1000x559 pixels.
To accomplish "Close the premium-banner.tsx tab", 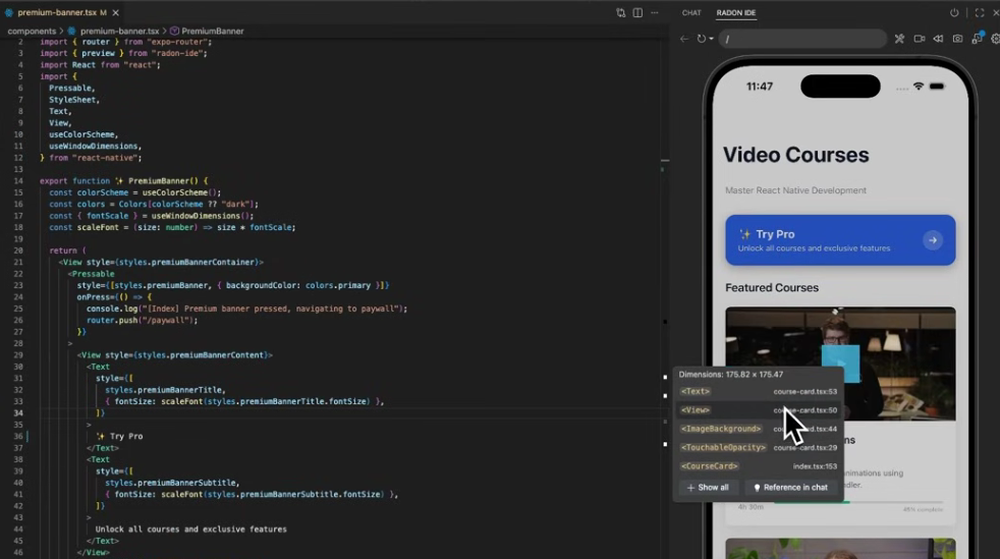I will click(115, 13).
